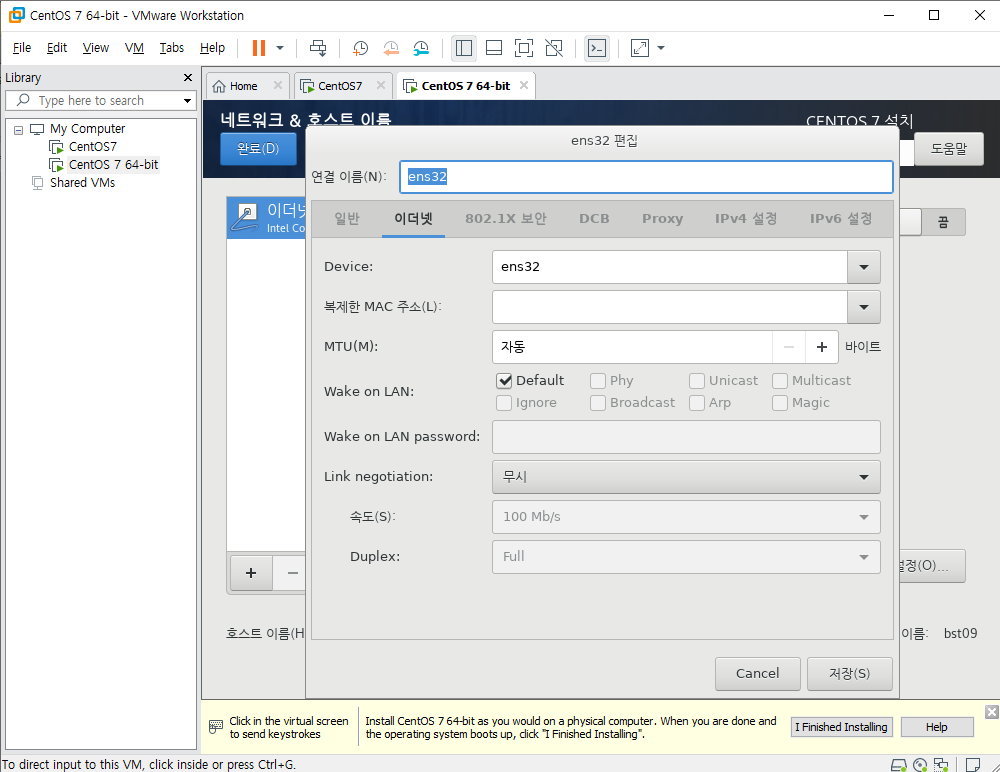Viewport: 1000px width, 772px height.
Task: Open library search filter dropdown
Action: [187, 101]
